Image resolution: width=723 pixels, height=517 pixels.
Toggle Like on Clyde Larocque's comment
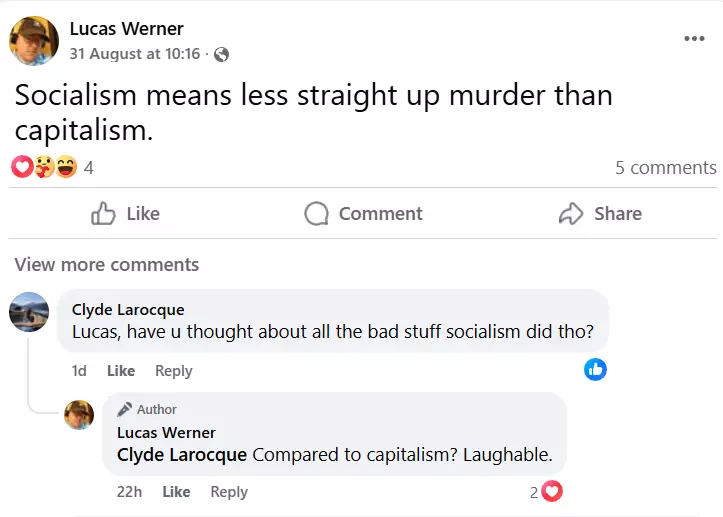(121, 371)
